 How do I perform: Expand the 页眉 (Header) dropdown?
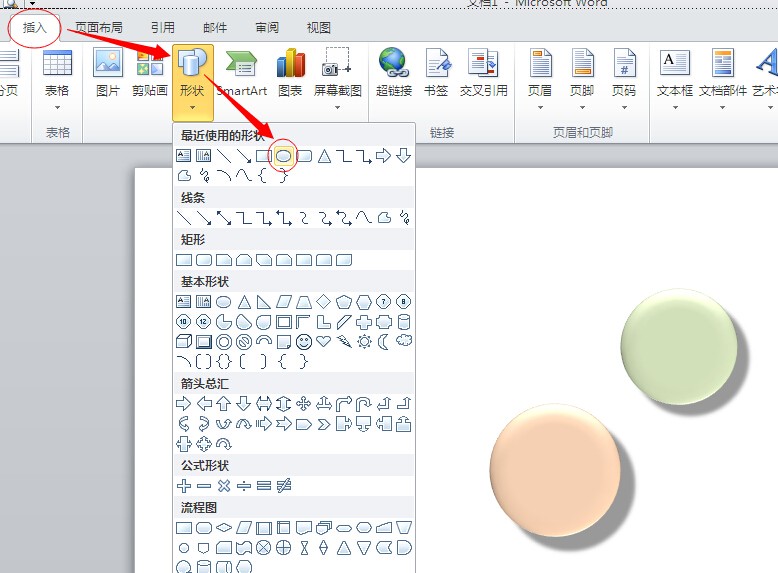(x=540, y=73)
